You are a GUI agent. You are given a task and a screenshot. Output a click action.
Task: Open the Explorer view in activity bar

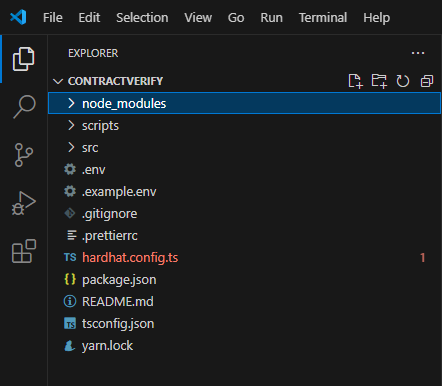coord(23,59)
